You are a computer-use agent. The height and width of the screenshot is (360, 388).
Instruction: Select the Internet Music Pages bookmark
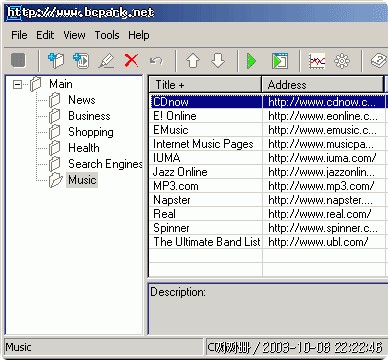[x=203, y=144]
